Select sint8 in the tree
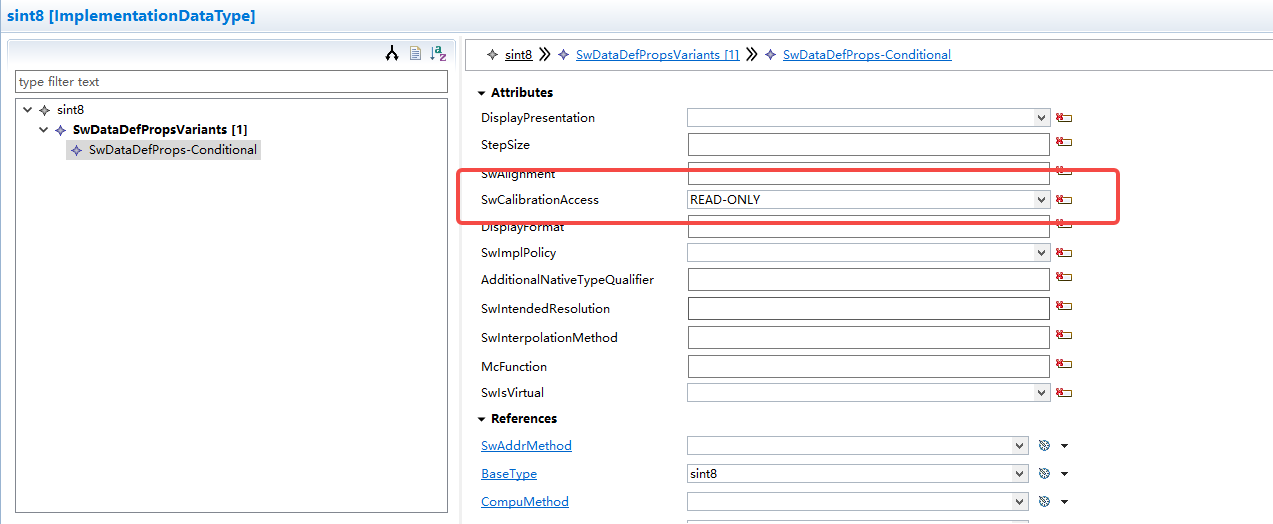 pos(71,110)
